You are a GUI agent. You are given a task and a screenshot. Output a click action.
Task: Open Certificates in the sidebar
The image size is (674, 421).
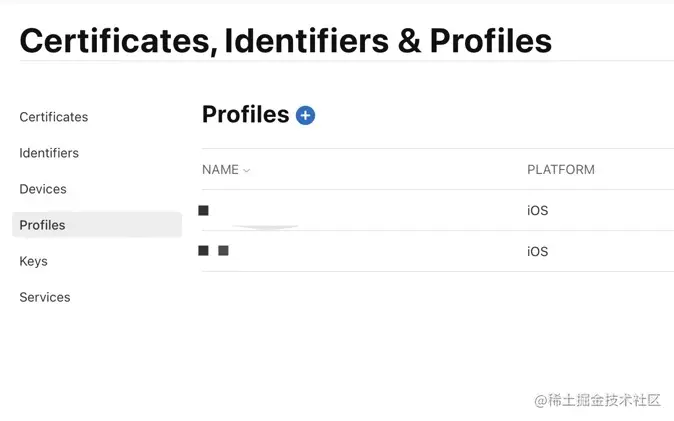coord(54,117)
